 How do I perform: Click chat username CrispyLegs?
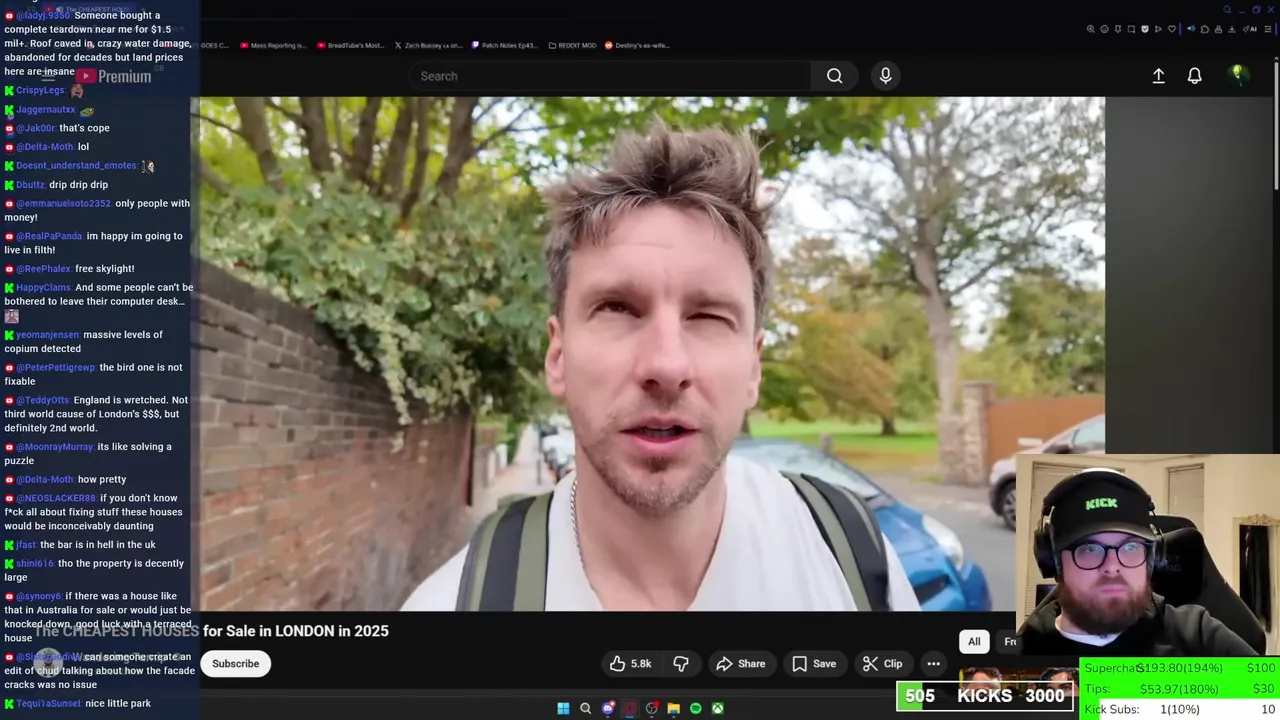point(40,90)
